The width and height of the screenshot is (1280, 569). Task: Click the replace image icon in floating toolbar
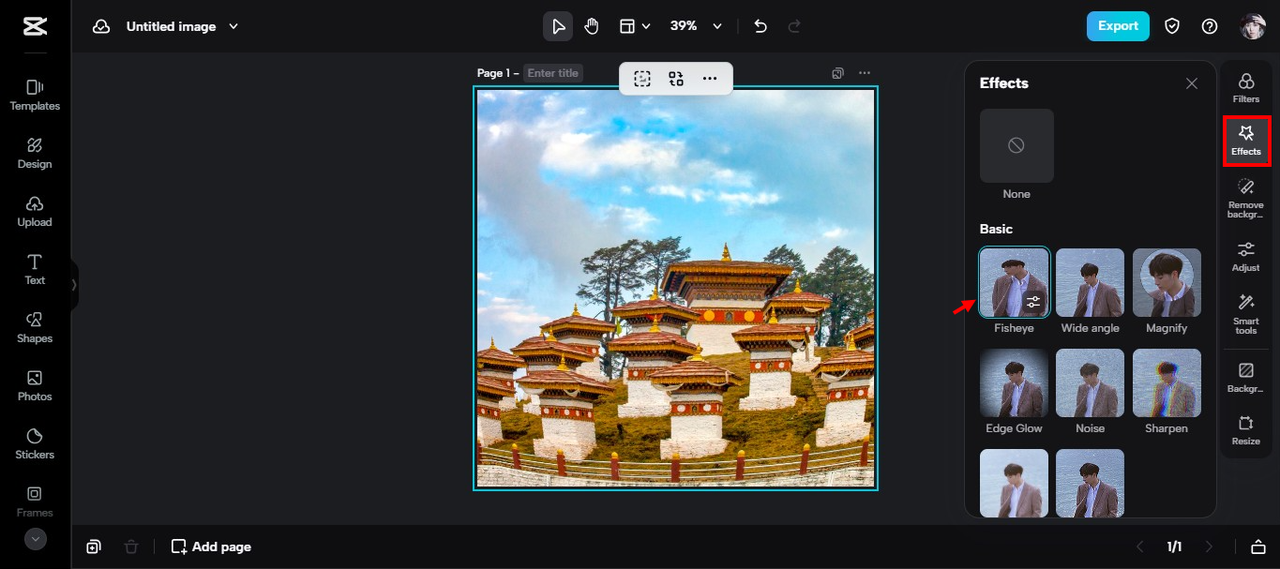(x=676, y=79)
